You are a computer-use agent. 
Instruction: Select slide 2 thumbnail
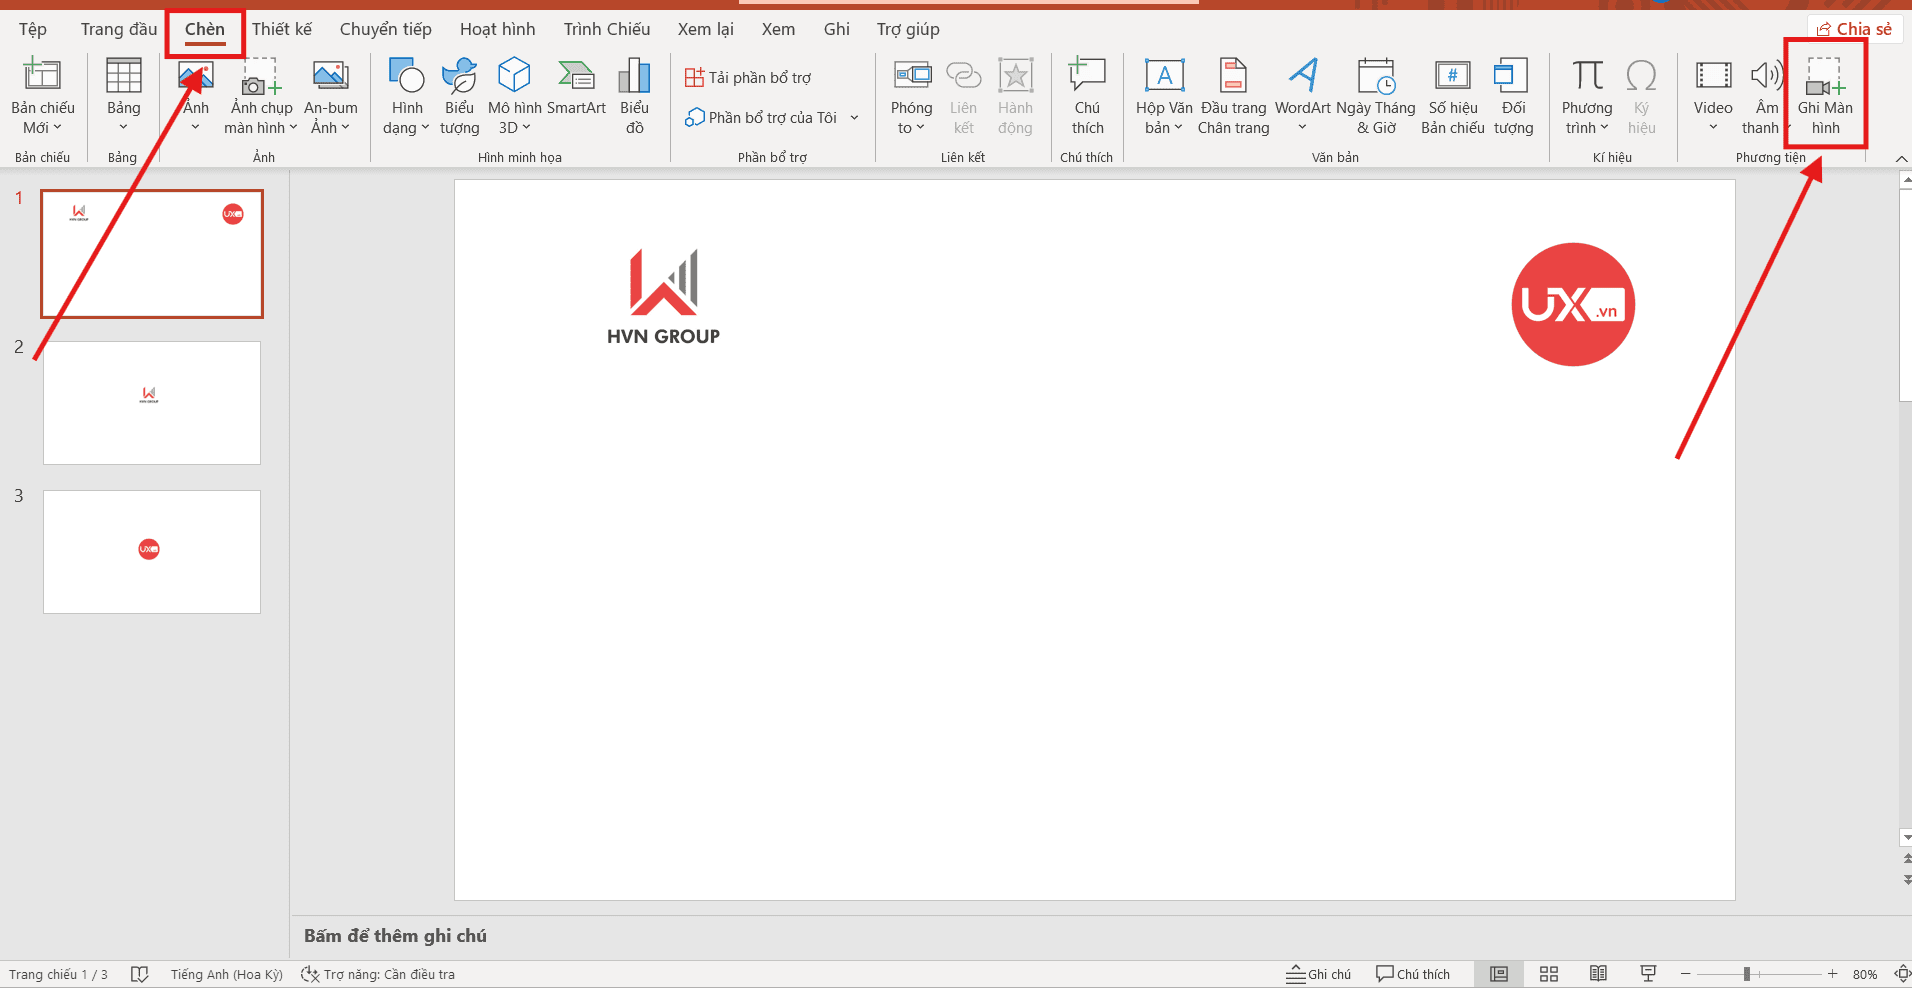[152, 403]
